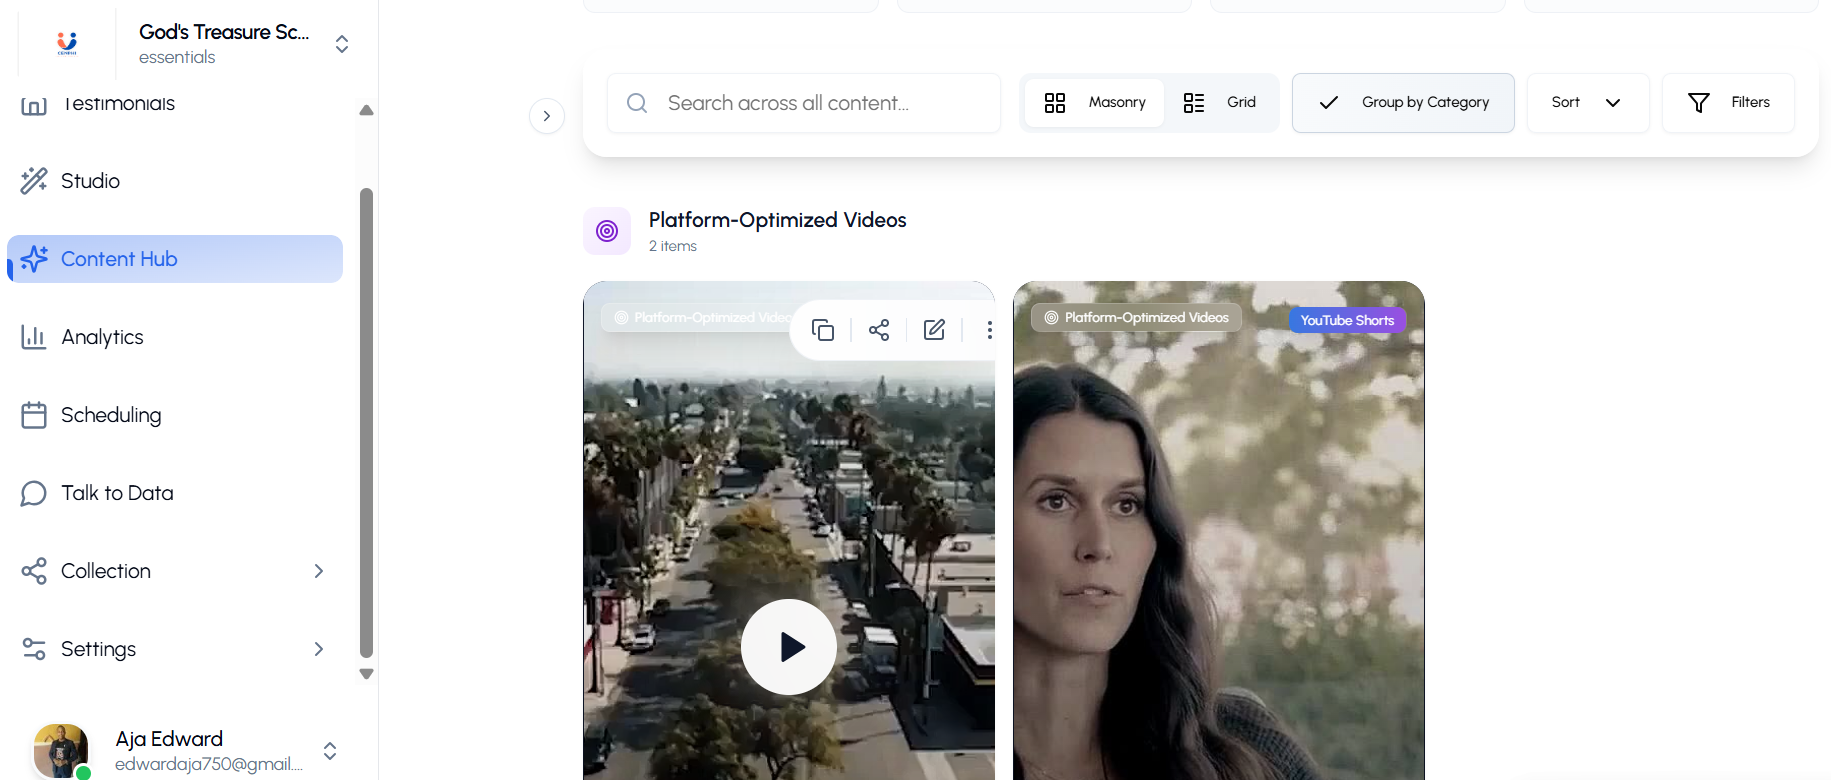Click the Content Hub sparkle icon

[x=34, y=259]
